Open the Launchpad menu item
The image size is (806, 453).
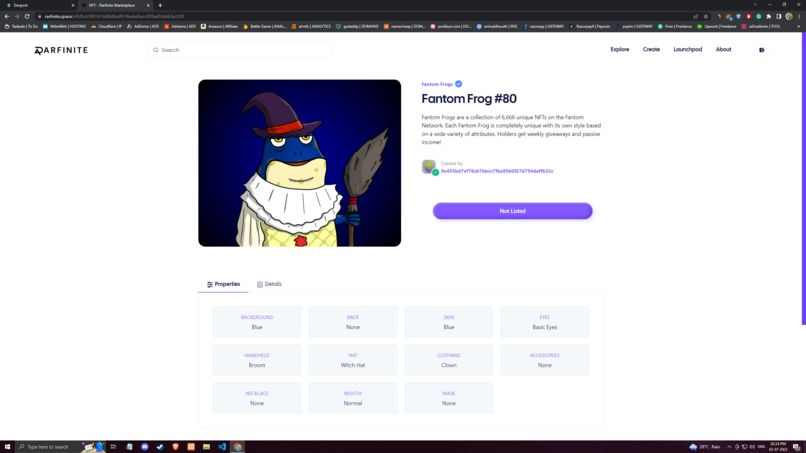[x=688, y=49]
